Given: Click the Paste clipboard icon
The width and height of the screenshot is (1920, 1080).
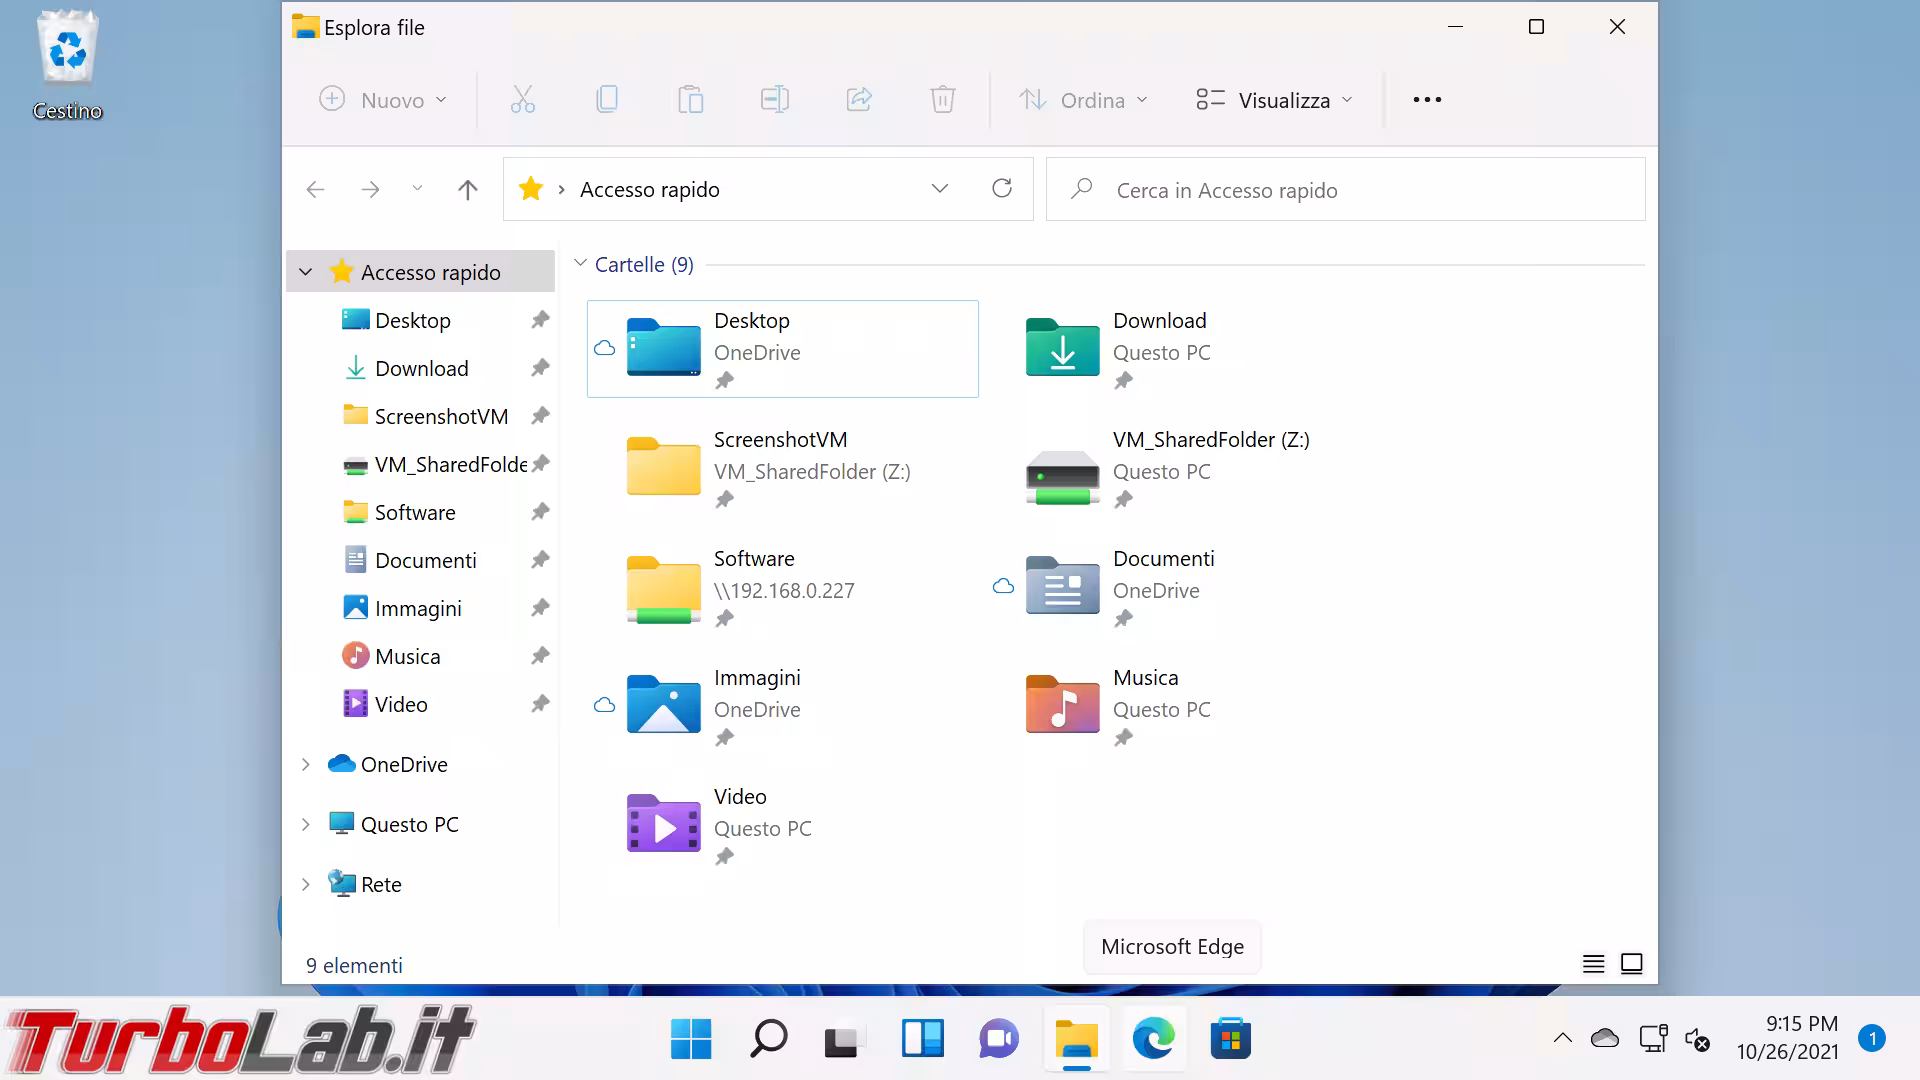Looking at the screenshot, I should point(690,100).
